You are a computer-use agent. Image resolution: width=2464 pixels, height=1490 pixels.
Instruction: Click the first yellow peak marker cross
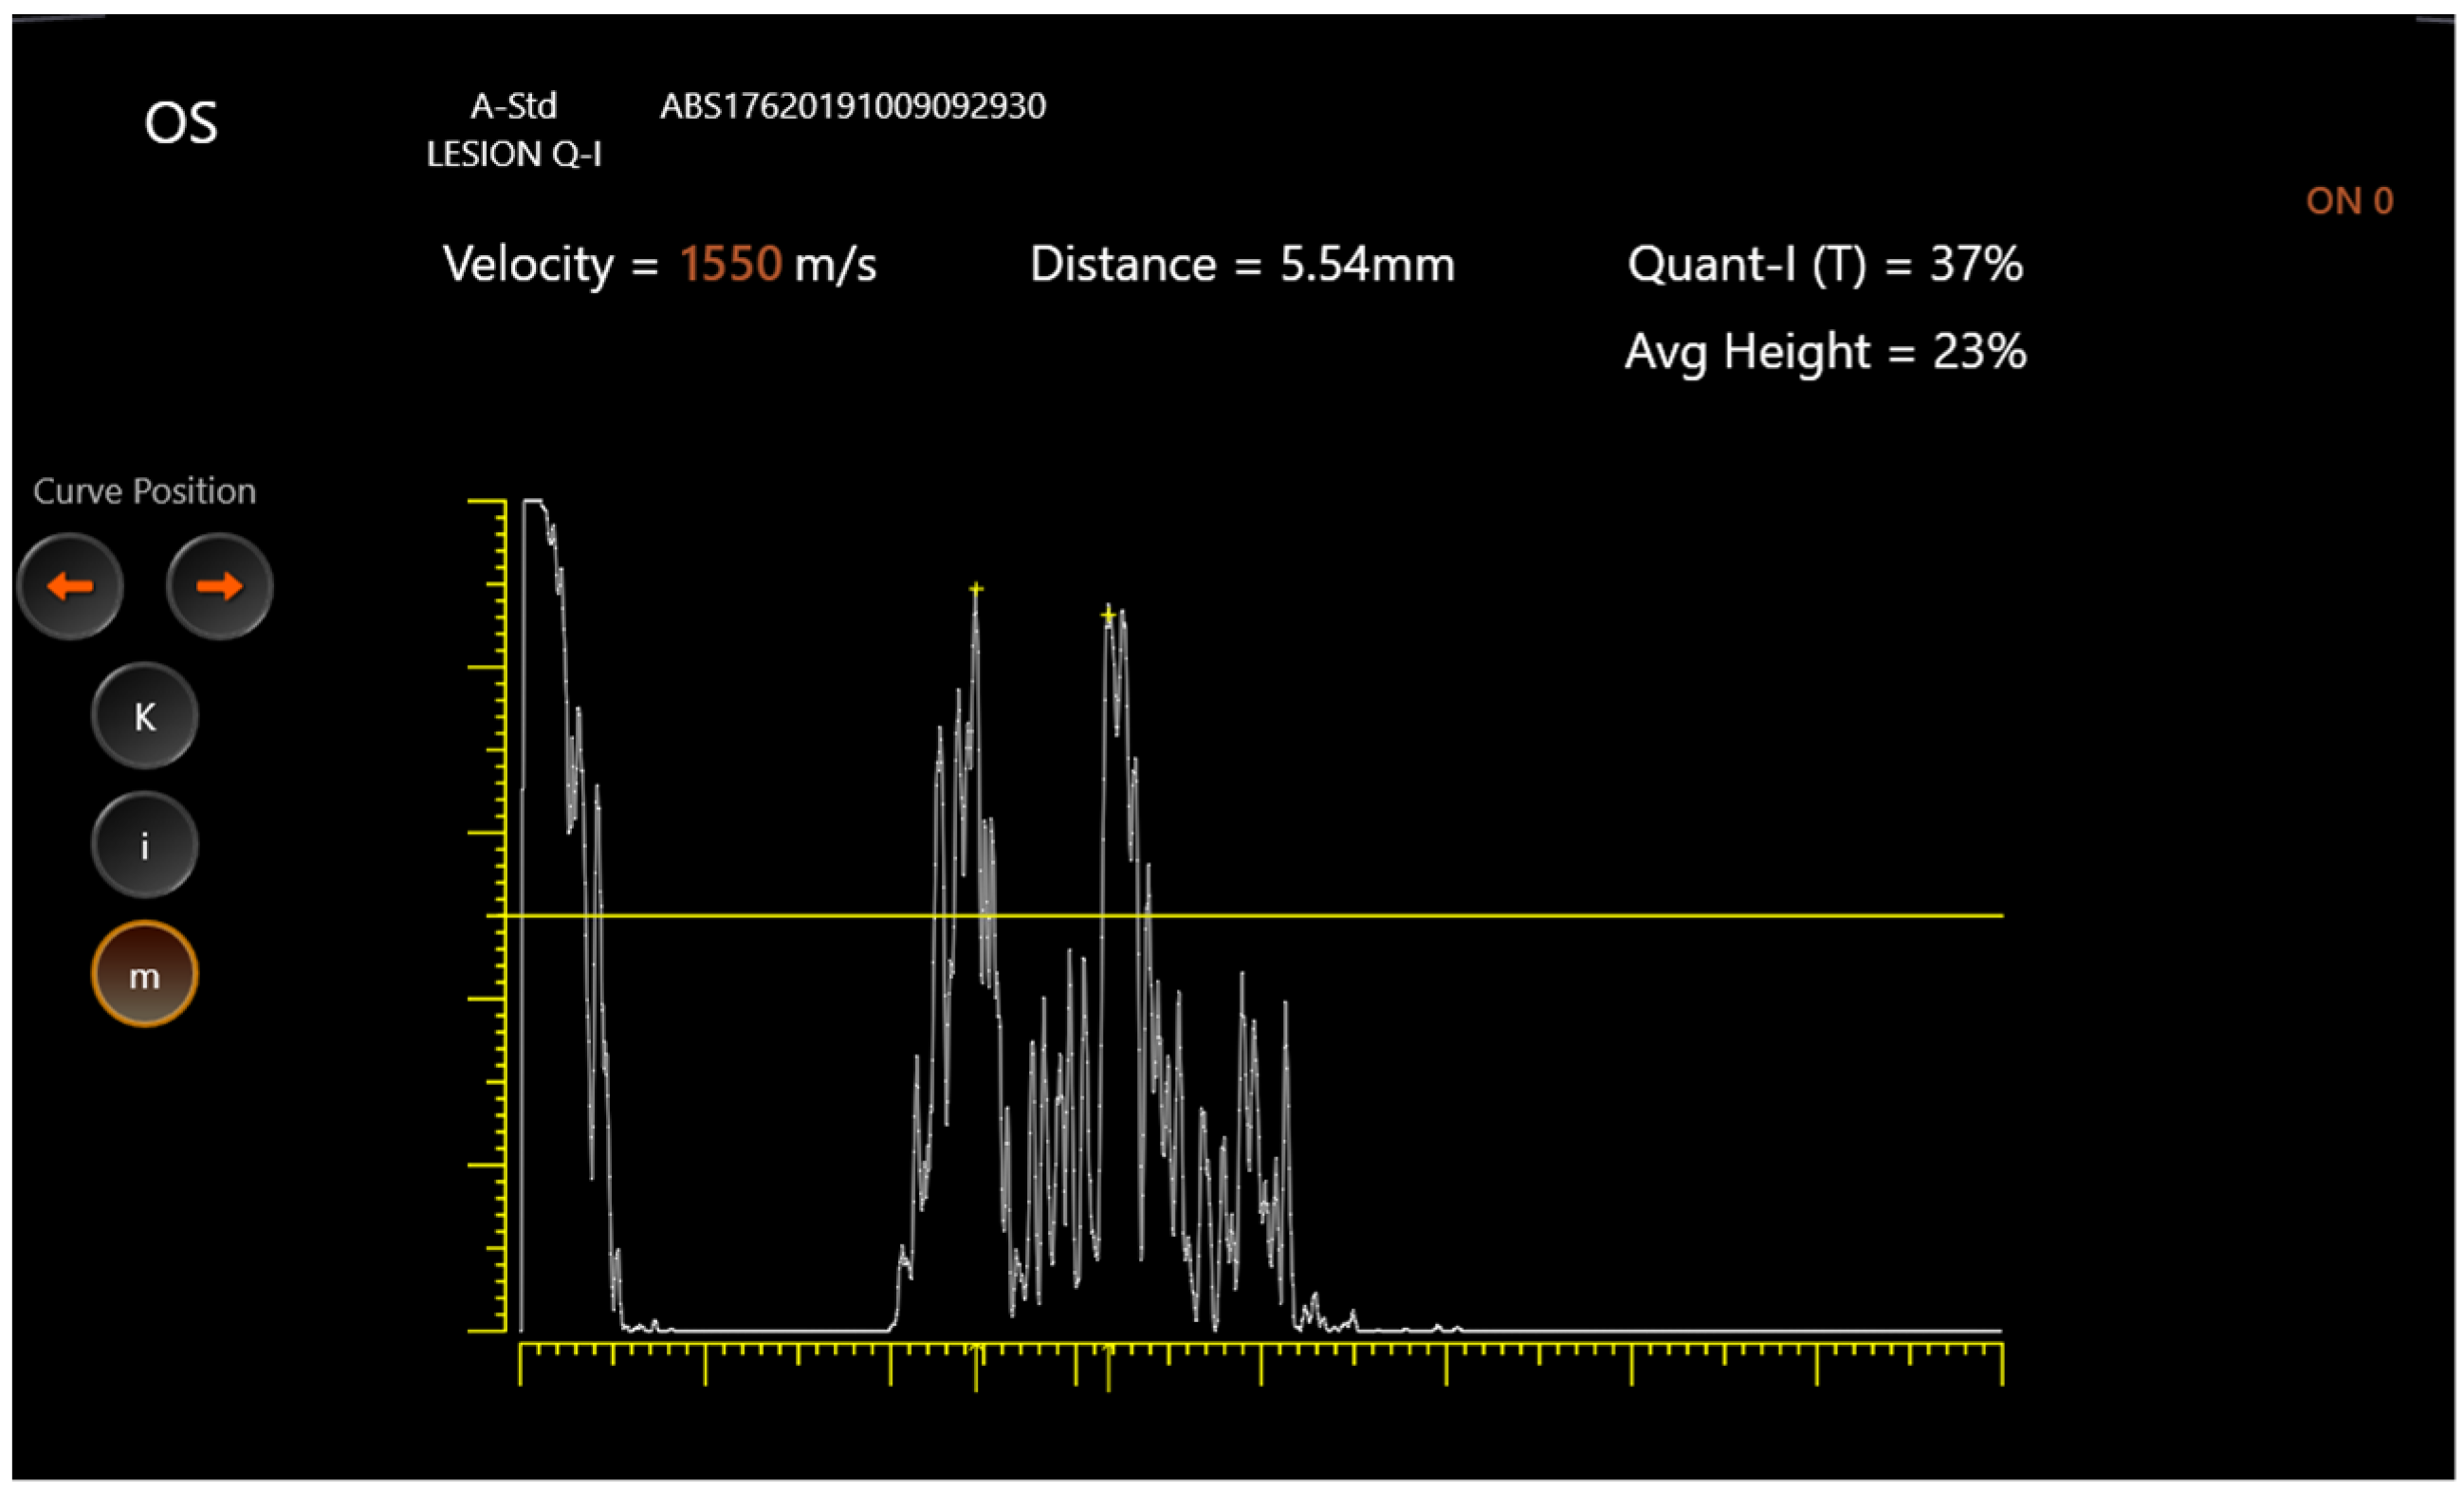click(x=975, y=590)
